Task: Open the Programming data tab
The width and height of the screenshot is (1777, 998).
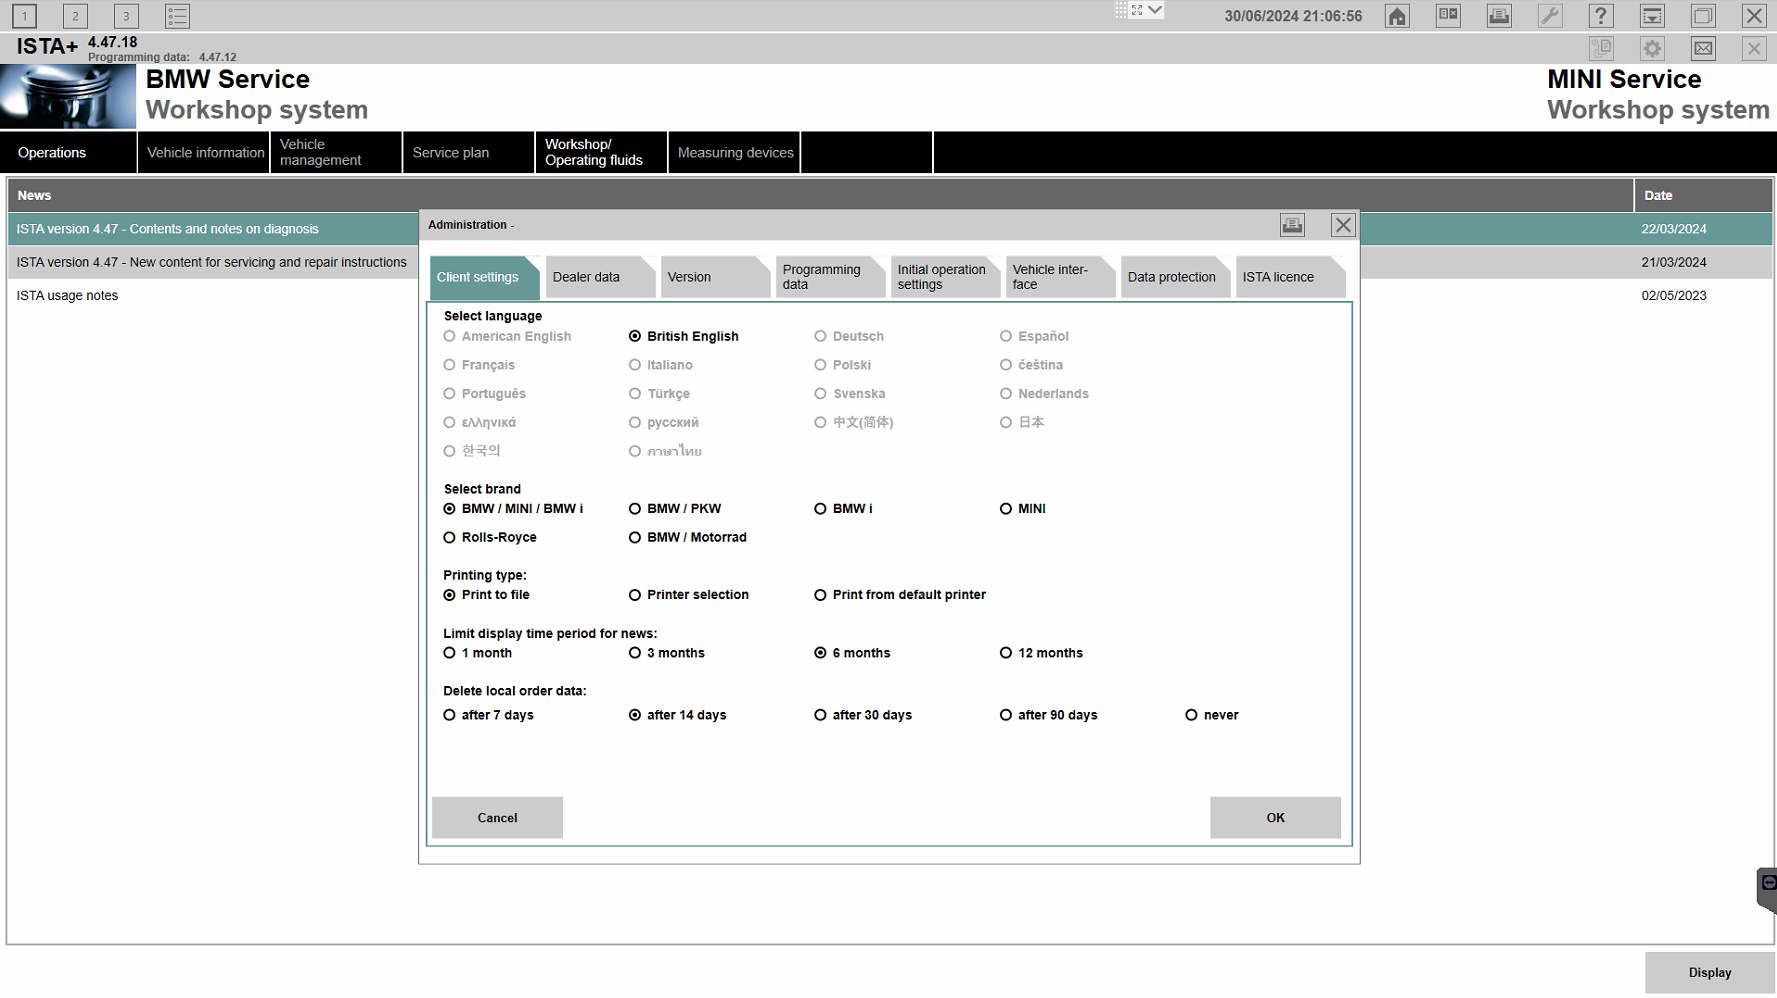Action: [x=829, y=277]
